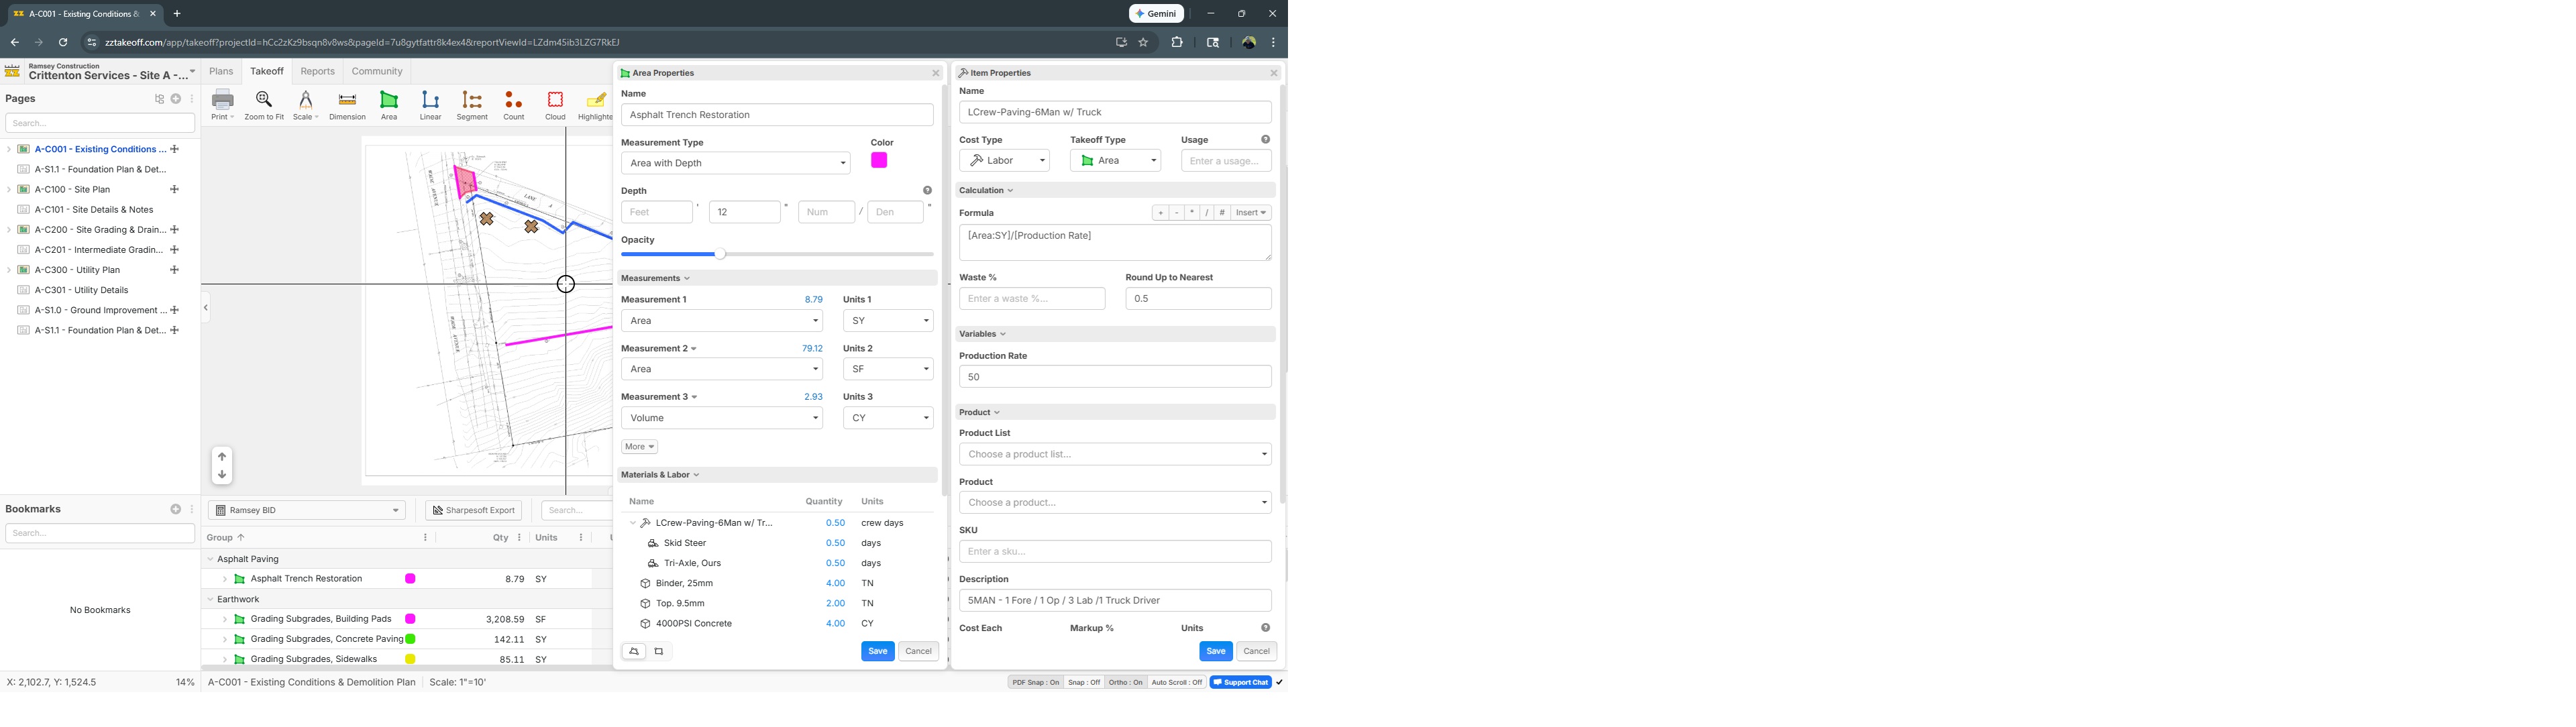Toggle Ortho mode in status bar
This screenshot has height=727, width=2576.
click(x=1125, y=683)
